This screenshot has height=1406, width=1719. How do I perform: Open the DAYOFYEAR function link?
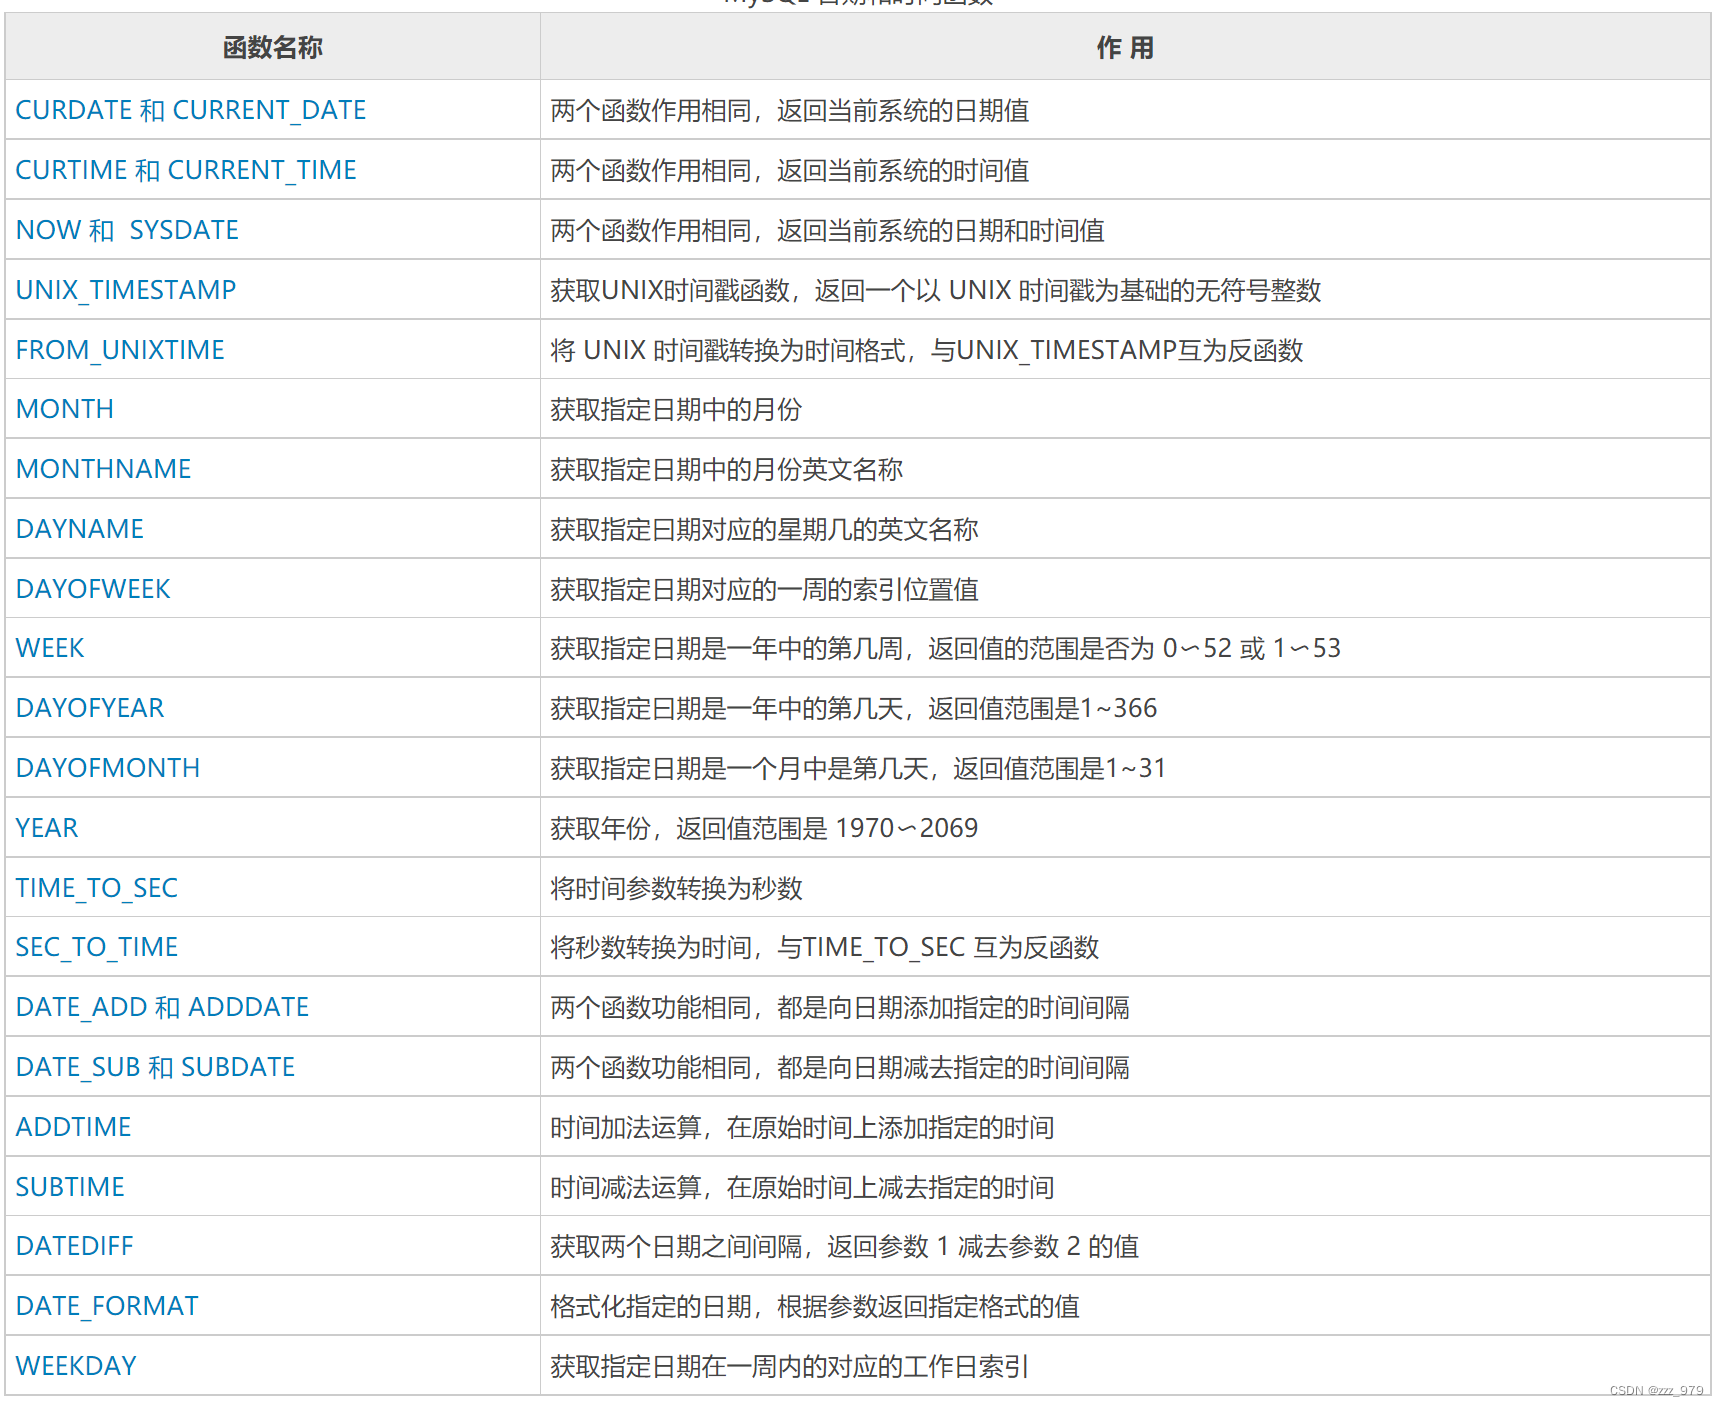click(90, 708)
